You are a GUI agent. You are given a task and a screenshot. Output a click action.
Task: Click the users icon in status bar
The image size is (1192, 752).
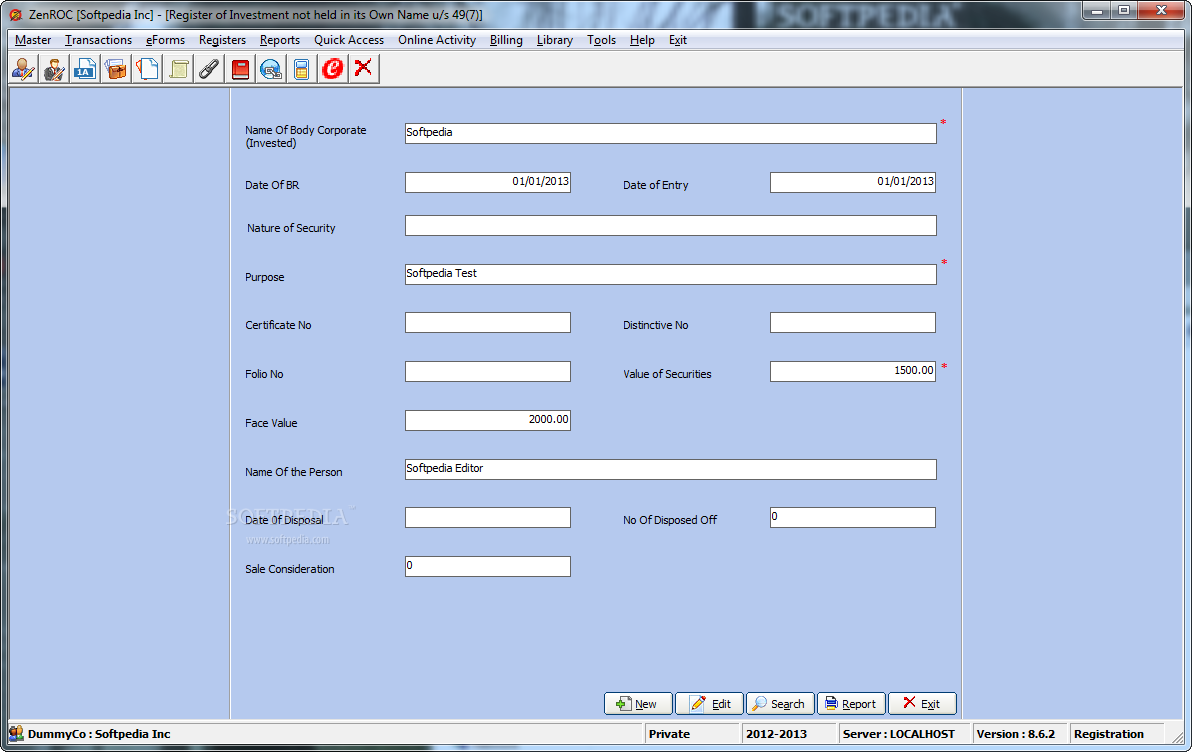(17, 734)
